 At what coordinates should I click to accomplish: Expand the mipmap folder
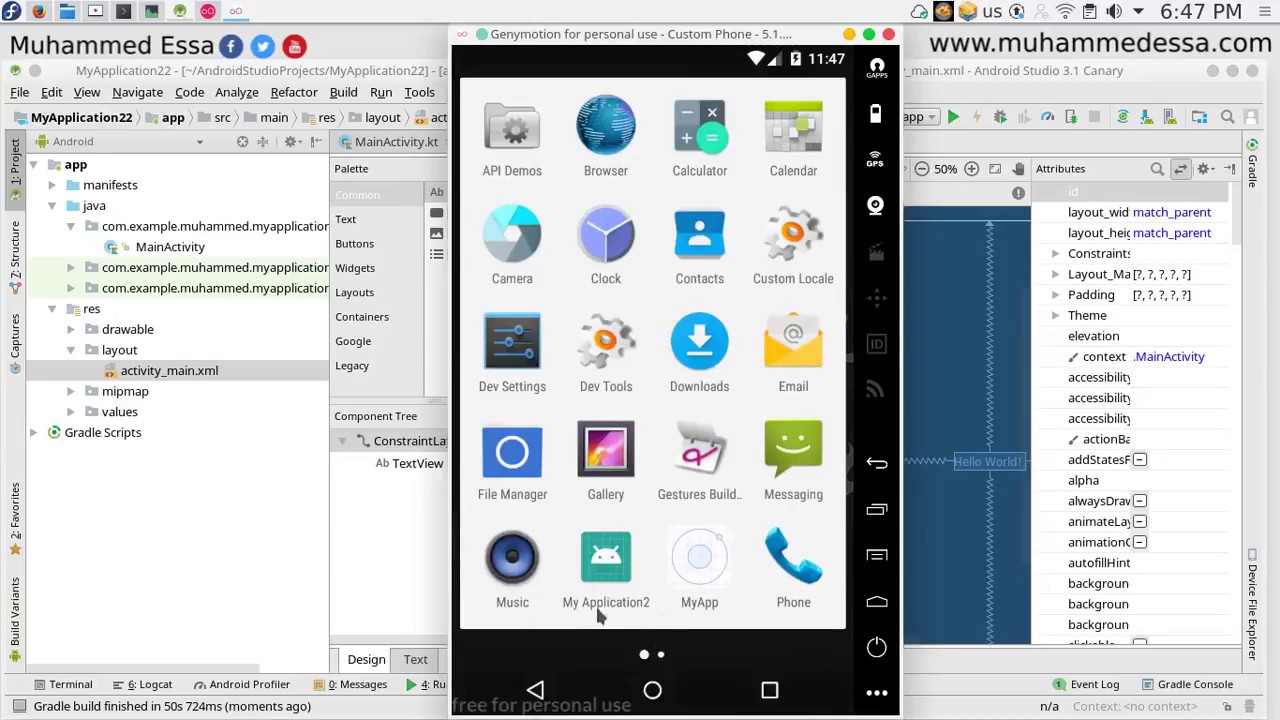pos(70,391)
